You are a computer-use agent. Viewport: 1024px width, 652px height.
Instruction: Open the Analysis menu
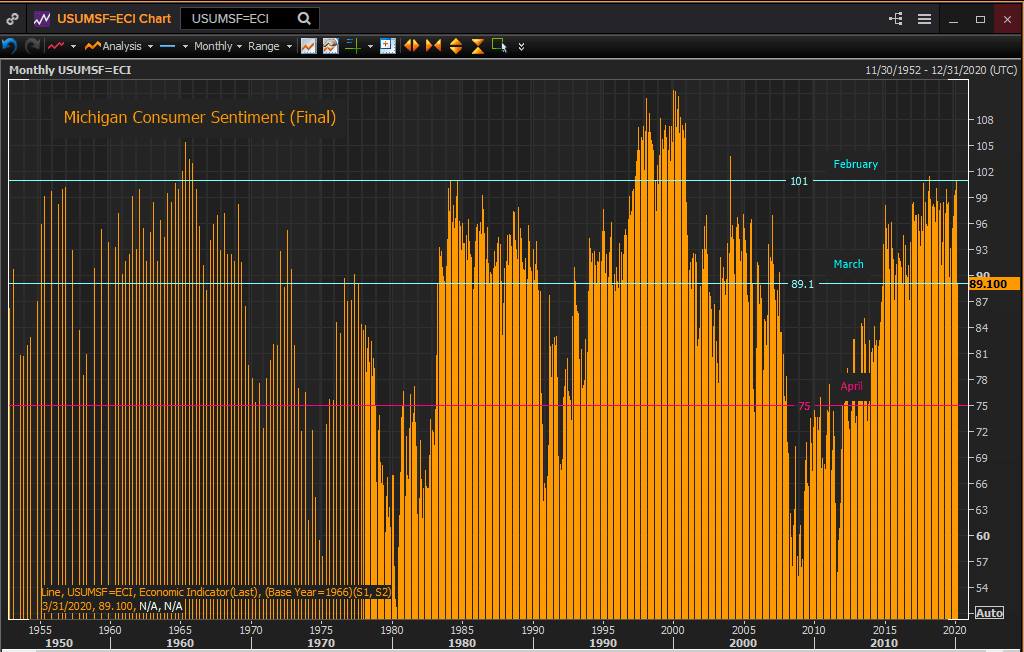(x=119, y=46)
